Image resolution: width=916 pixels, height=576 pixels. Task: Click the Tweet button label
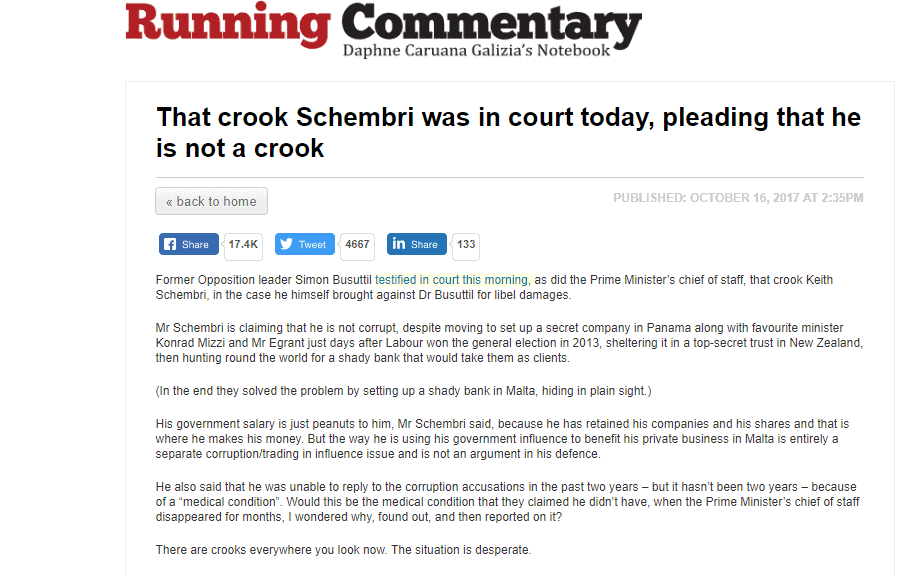click(312, 245)
